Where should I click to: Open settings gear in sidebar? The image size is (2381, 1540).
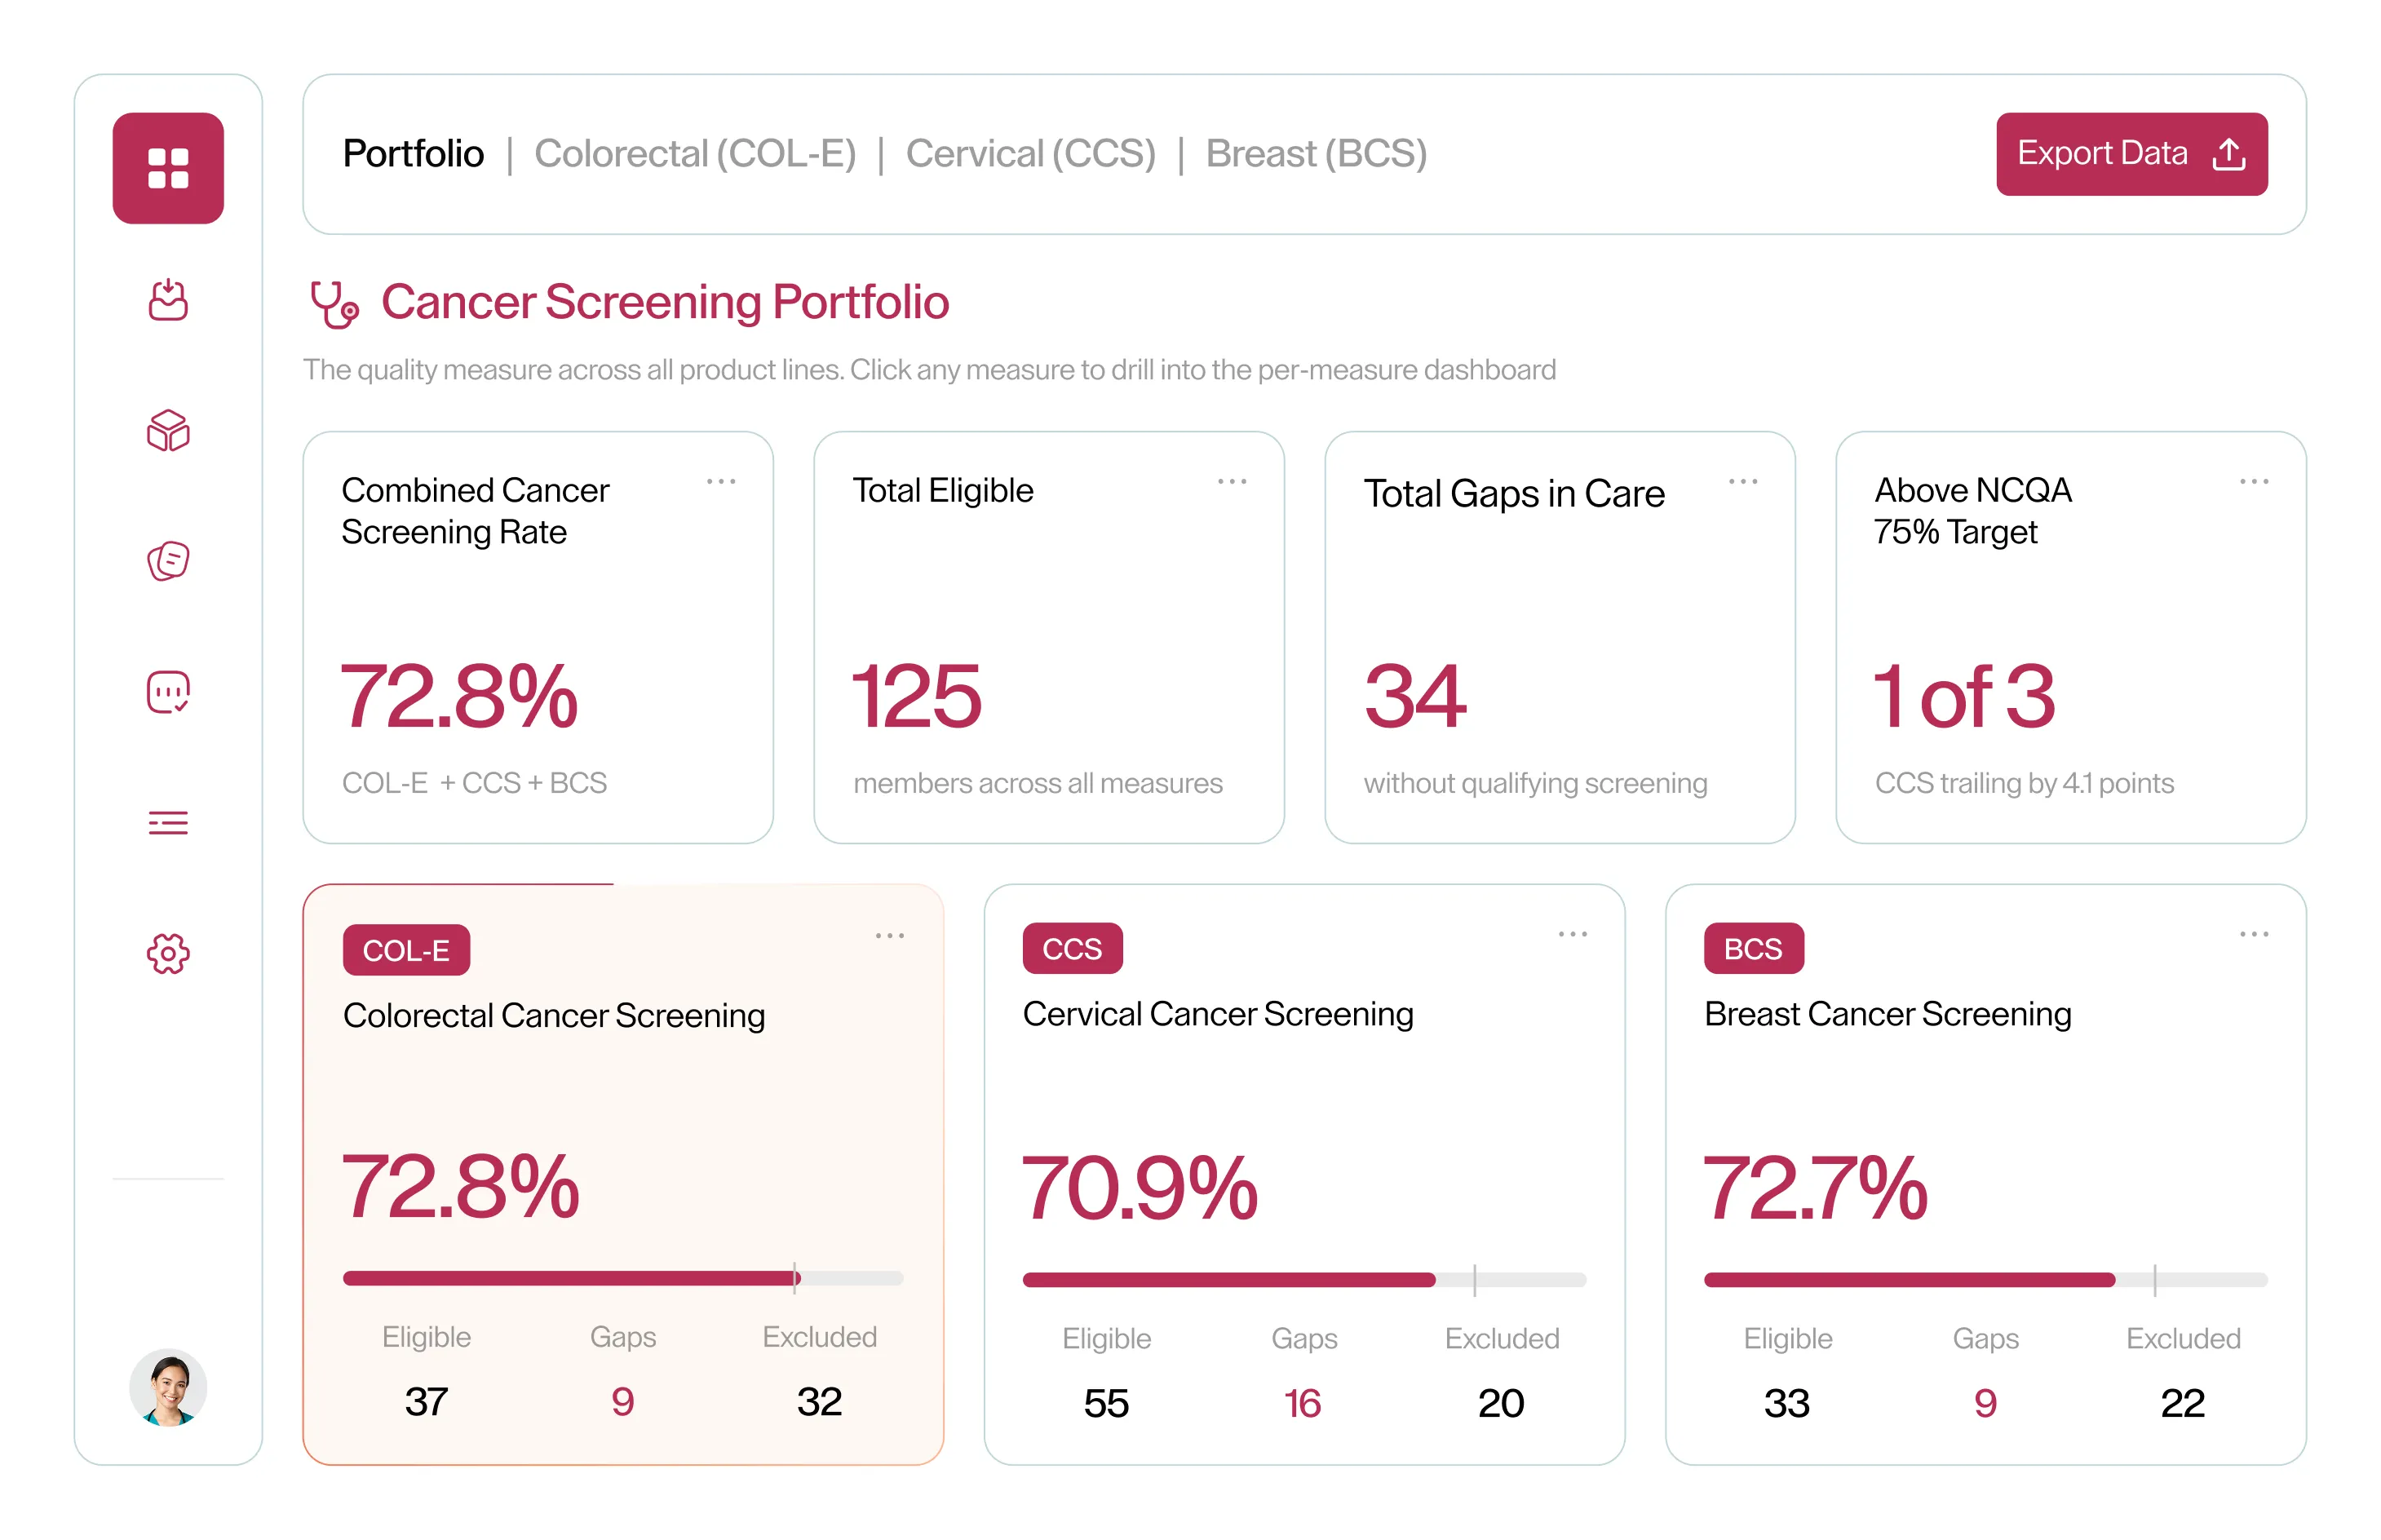[x=168, y=954]
